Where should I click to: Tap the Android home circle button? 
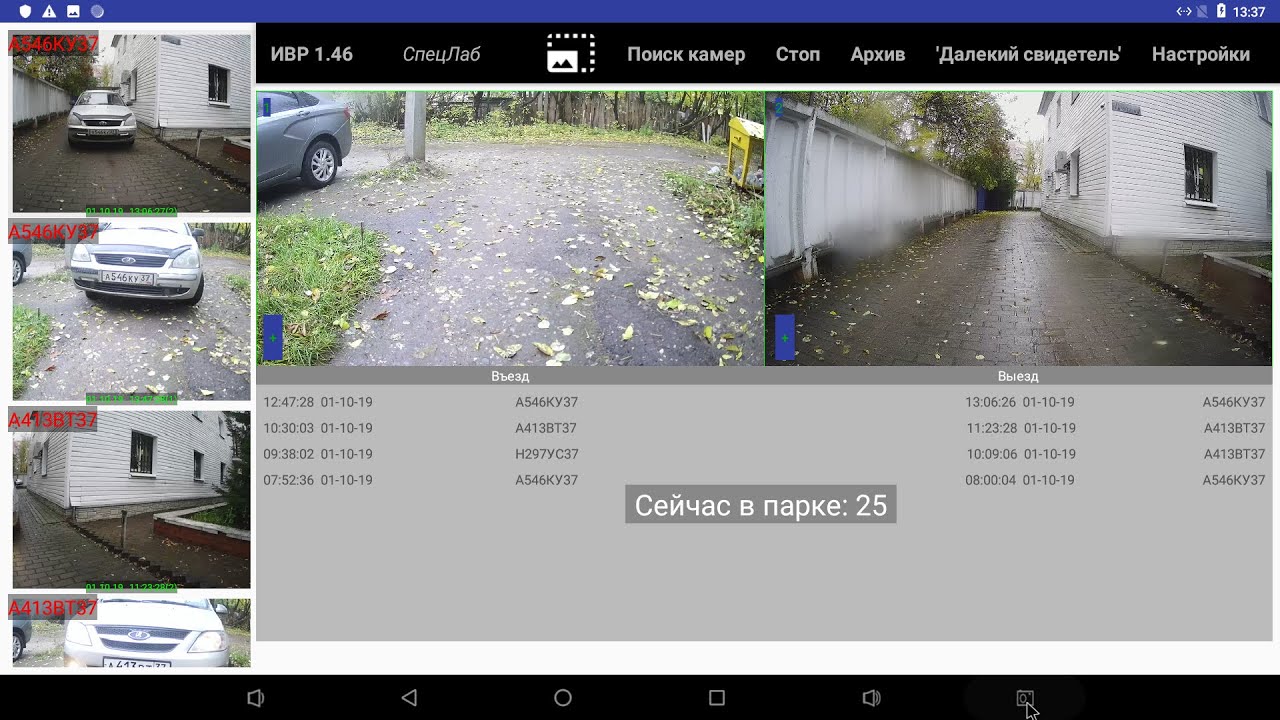tap(562, 698)
